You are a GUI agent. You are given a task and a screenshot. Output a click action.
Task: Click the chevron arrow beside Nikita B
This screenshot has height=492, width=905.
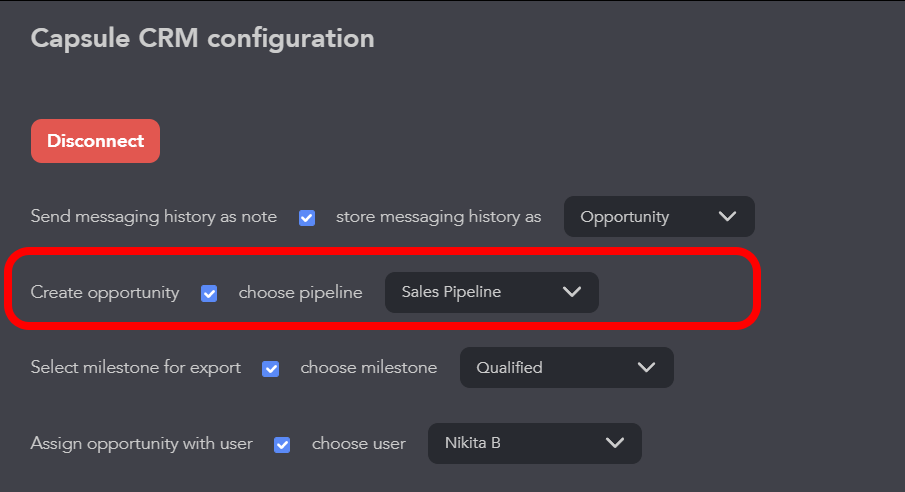(x=615, y=443)
